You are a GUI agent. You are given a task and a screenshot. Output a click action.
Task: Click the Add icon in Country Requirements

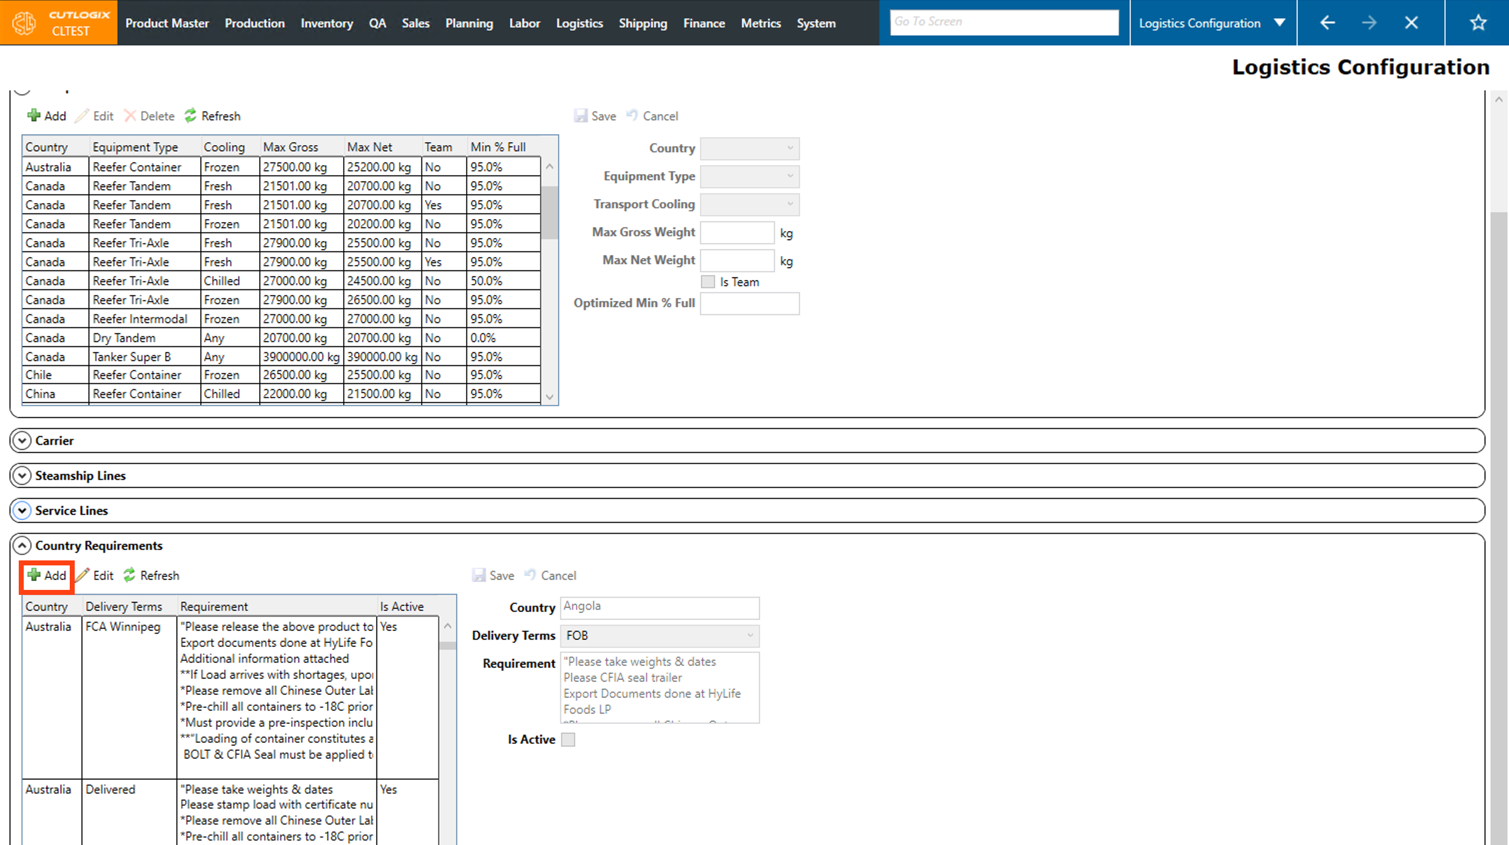click(x=34, y=575)
